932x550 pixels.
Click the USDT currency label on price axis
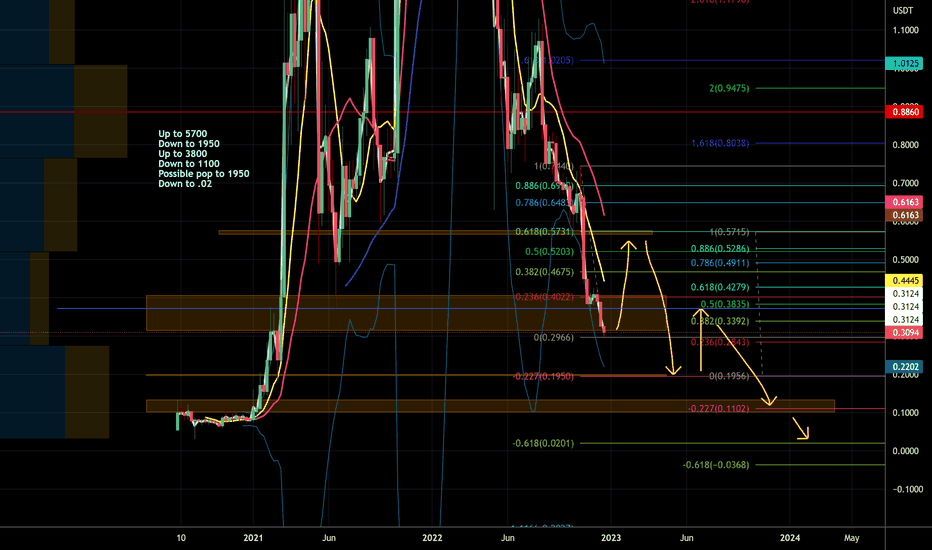click(x=903, y=10)
